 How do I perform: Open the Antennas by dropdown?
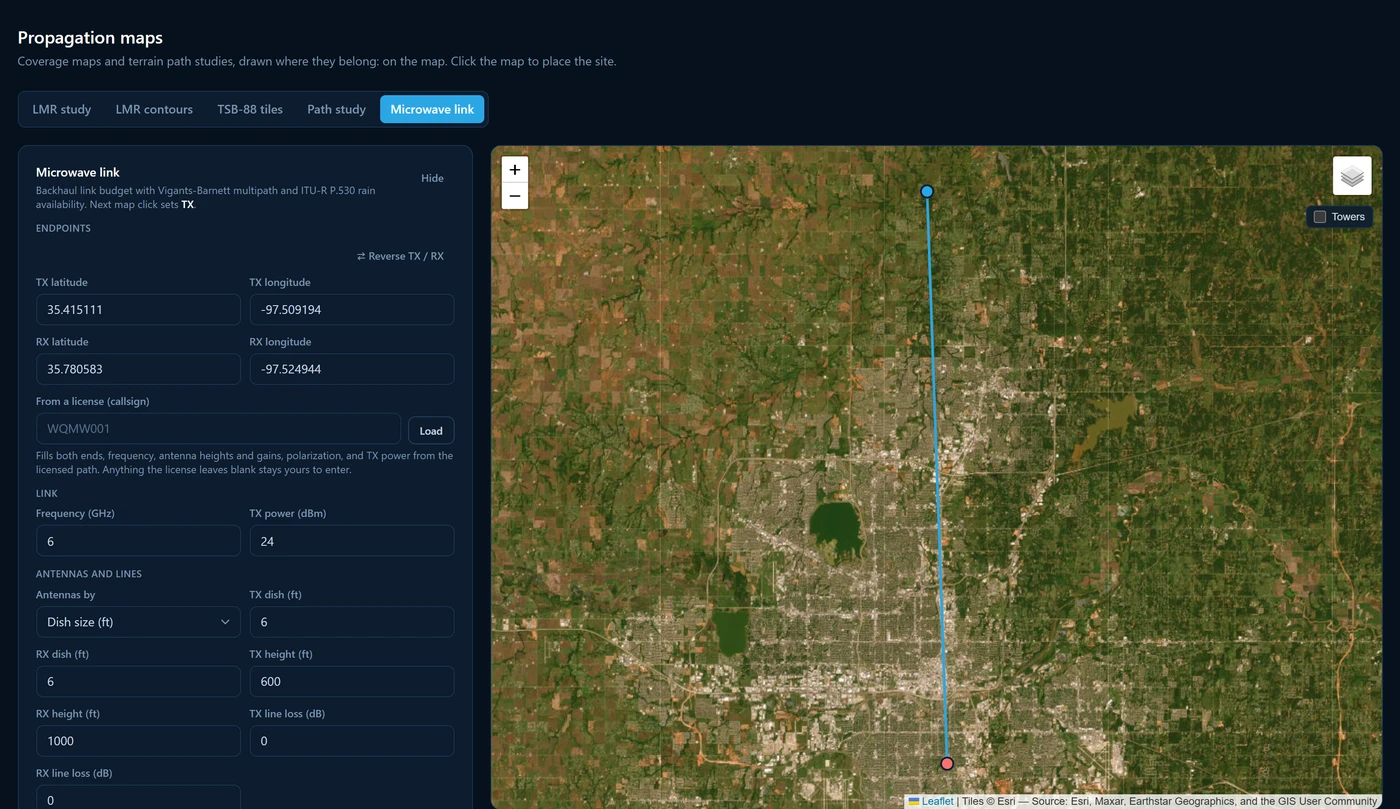pyautogui.click(x=138, y=622)
